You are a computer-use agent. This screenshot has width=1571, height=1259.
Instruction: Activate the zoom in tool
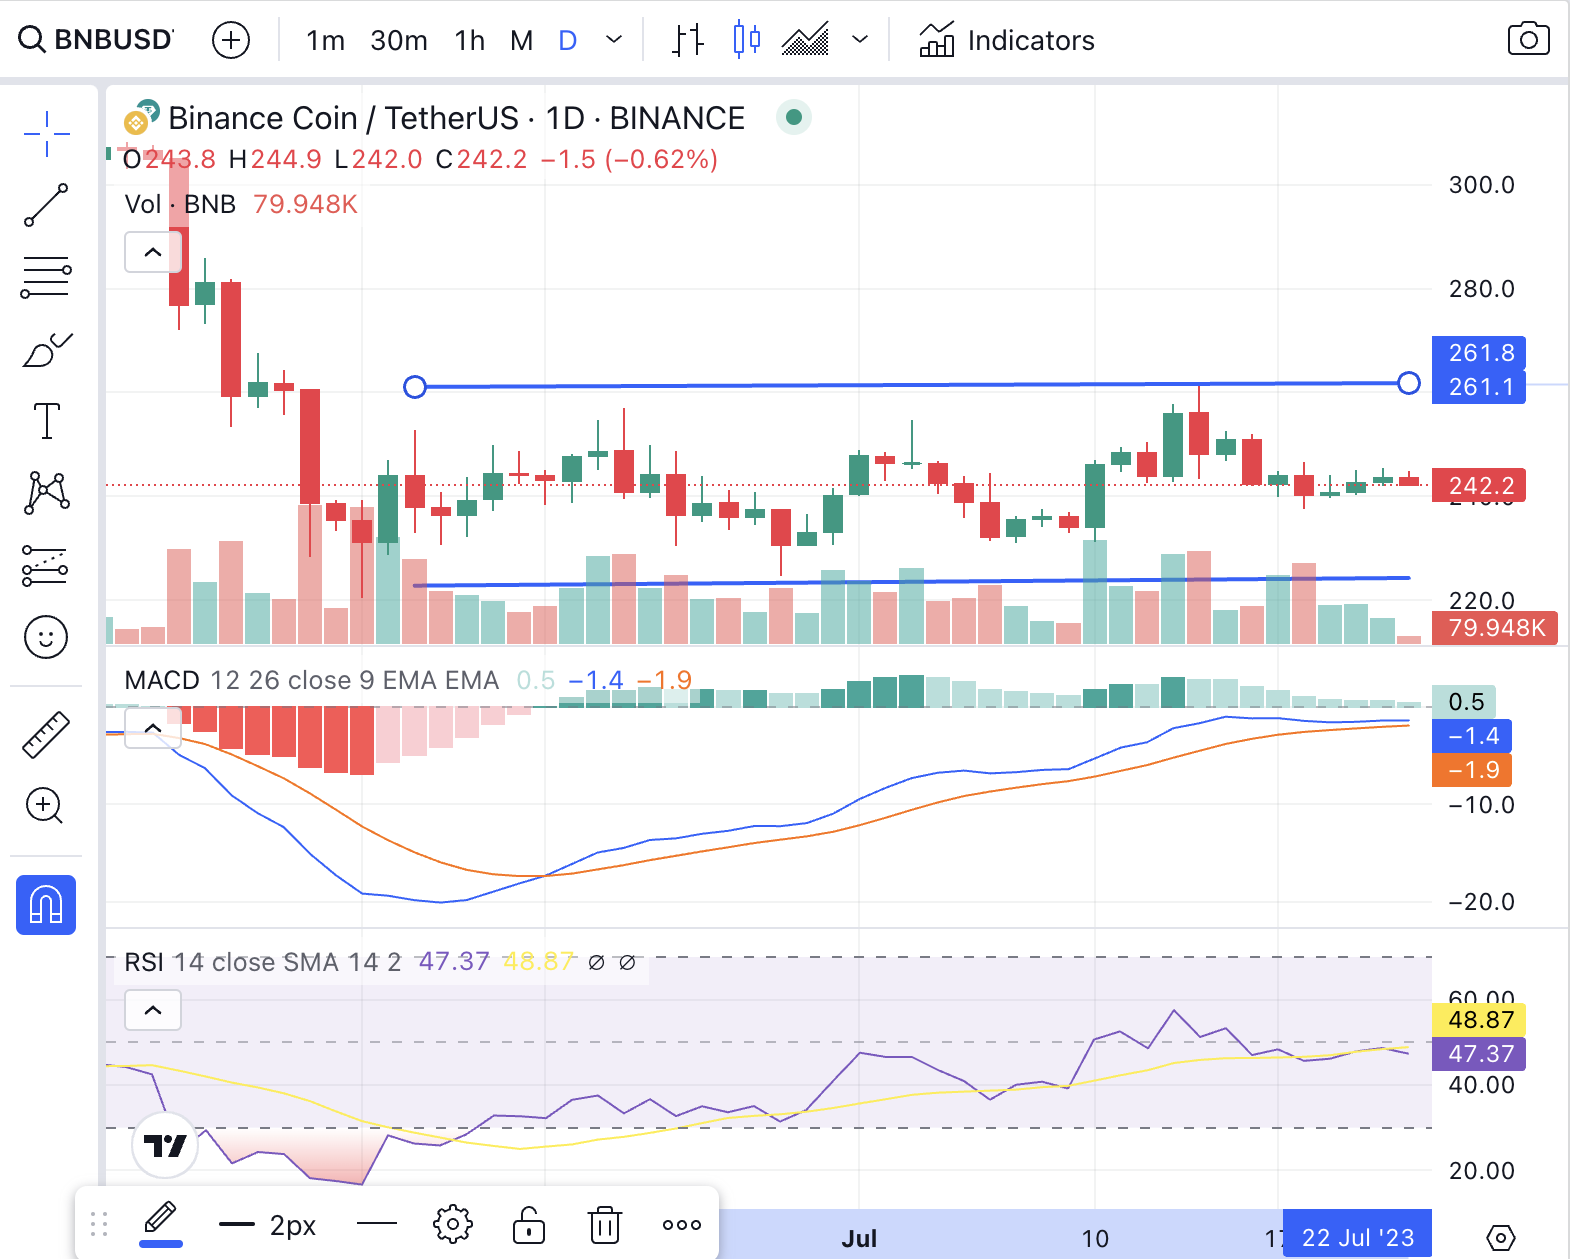46,806
